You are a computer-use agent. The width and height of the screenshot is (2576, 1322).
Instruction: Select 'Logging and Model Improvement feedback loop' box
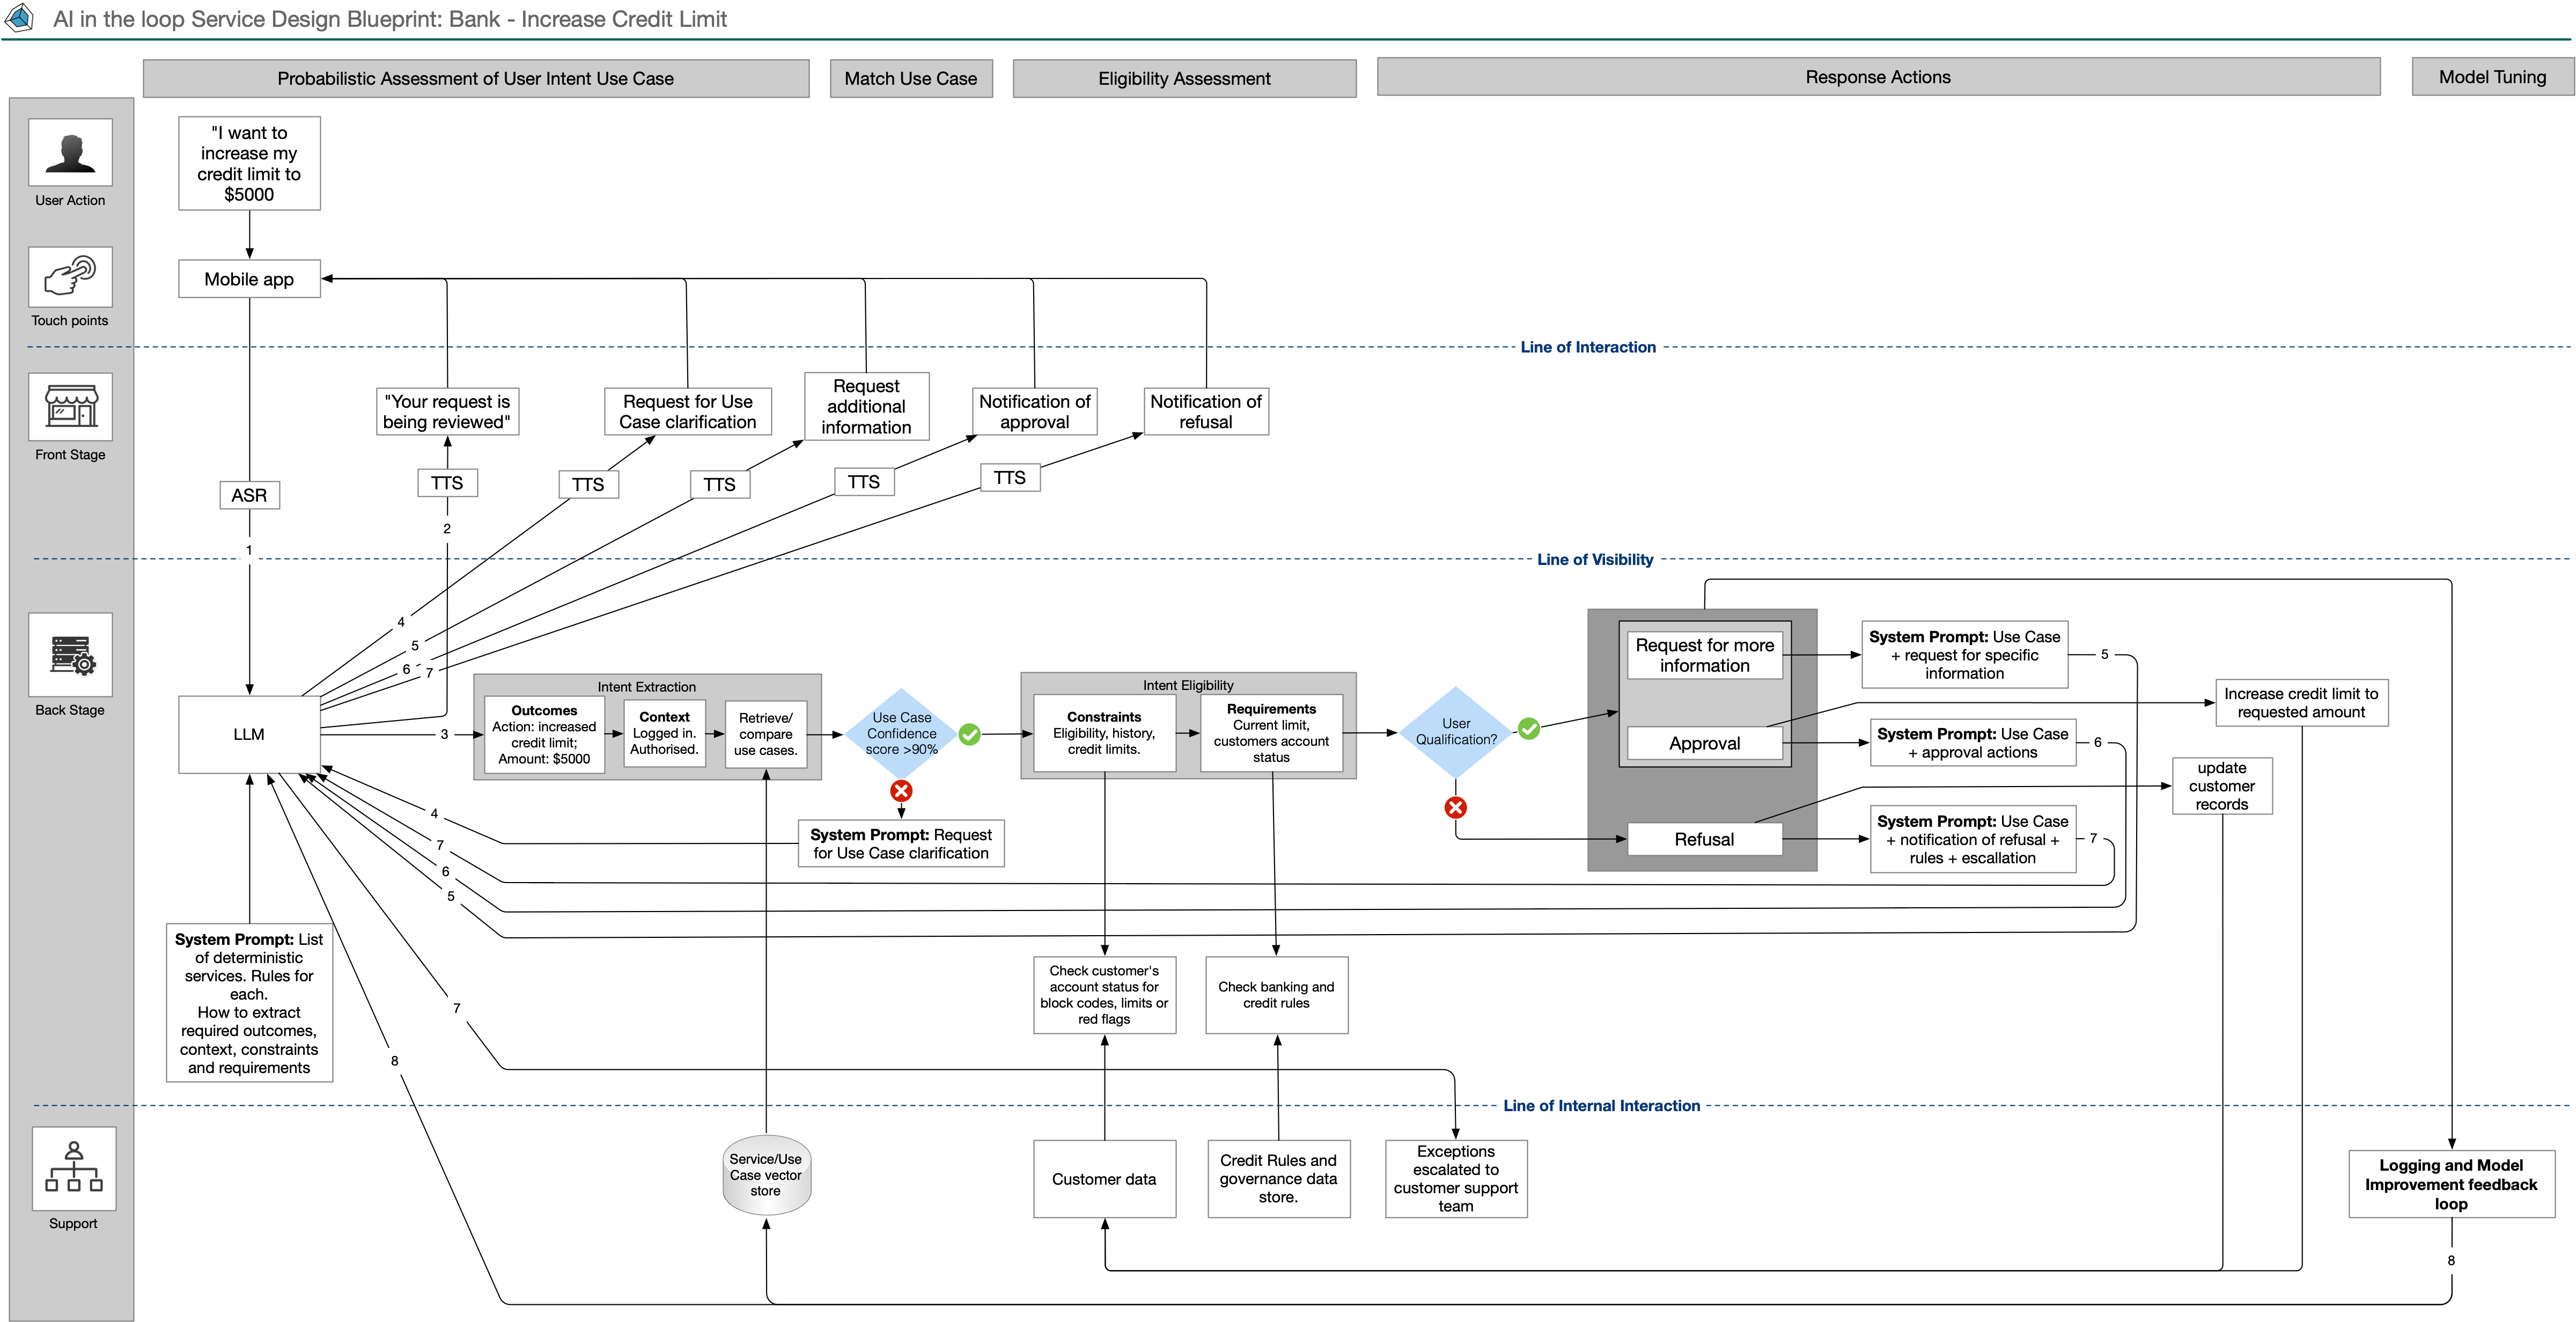2451,1184
